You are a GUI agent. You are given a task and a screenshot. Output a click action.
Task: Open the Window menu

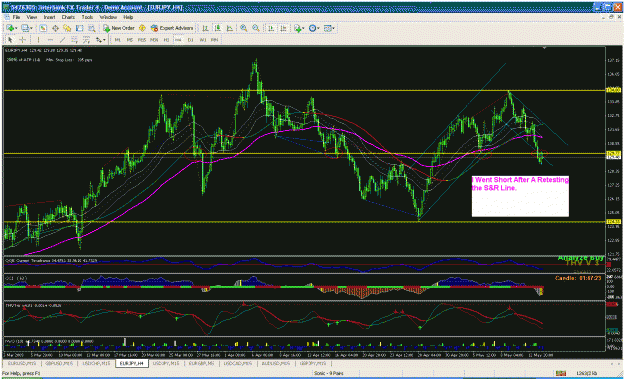click(108, 17)
